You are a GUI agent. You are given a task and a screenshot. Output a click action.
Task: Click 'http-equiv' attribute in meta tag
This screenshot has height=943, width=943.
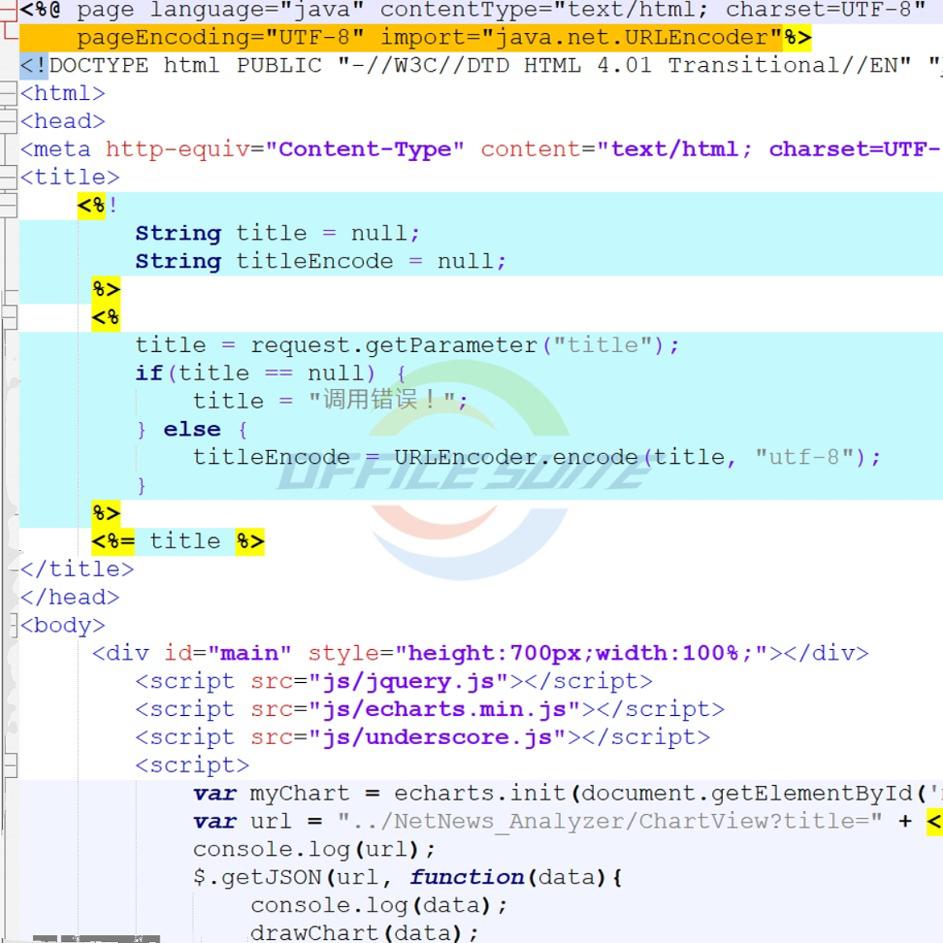point(177,149)
